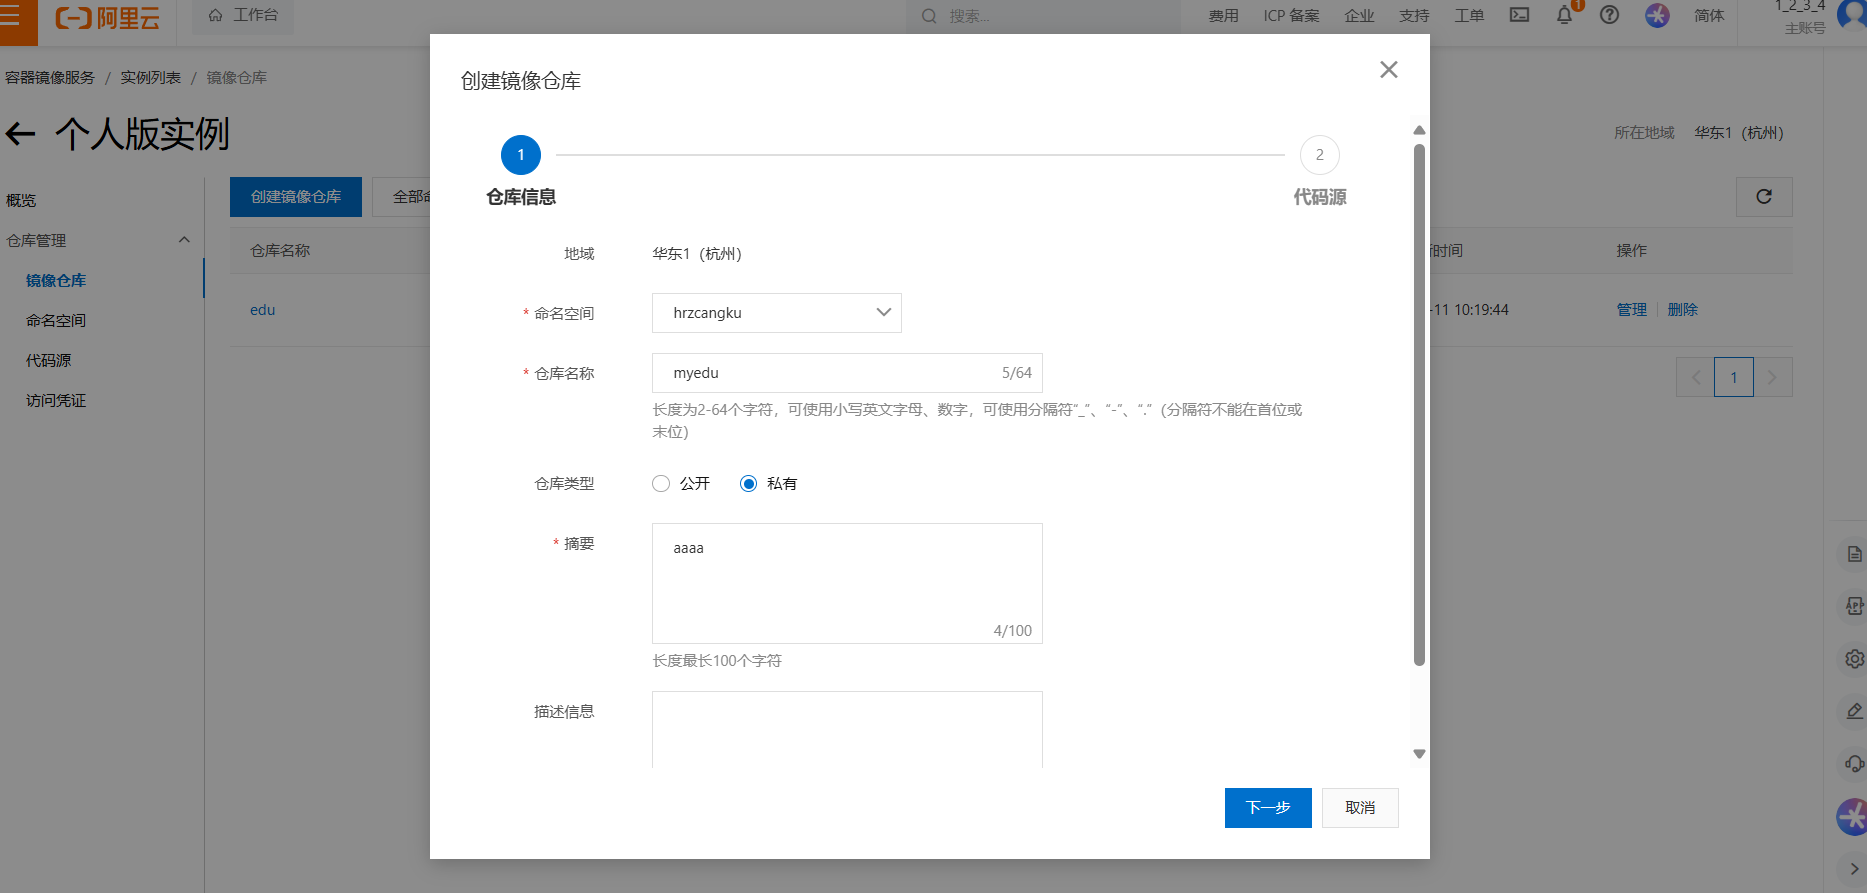The image size is (1867, 893).
Task: Open the 企业 menu
Action: pyautogui.click(x=1359, y=16)
